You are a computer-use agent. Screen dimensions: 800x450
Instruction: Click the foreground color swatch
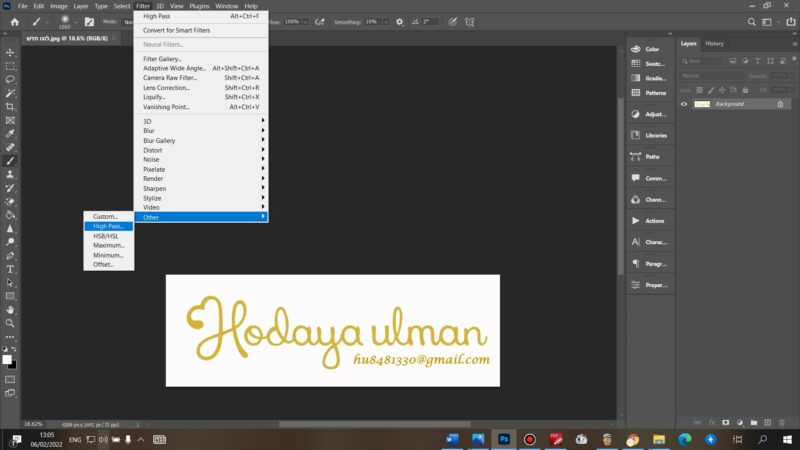coord(7,359)
